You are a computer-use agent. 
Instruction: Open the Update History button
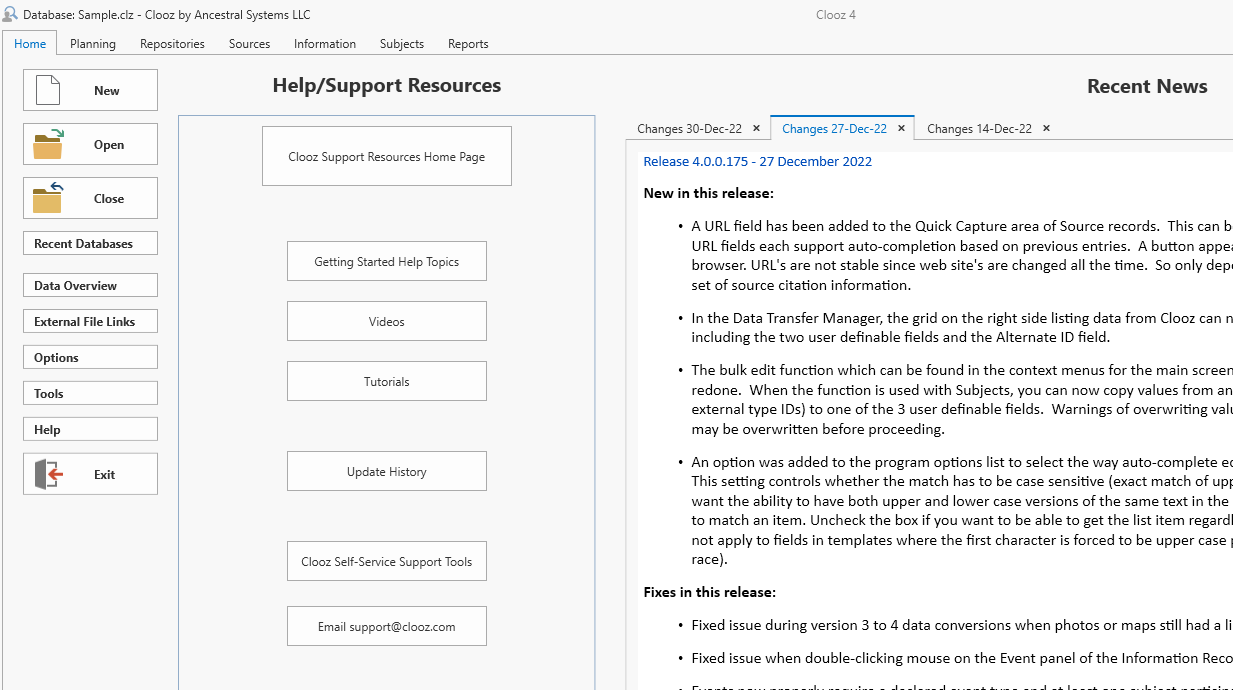coord(387,471)
